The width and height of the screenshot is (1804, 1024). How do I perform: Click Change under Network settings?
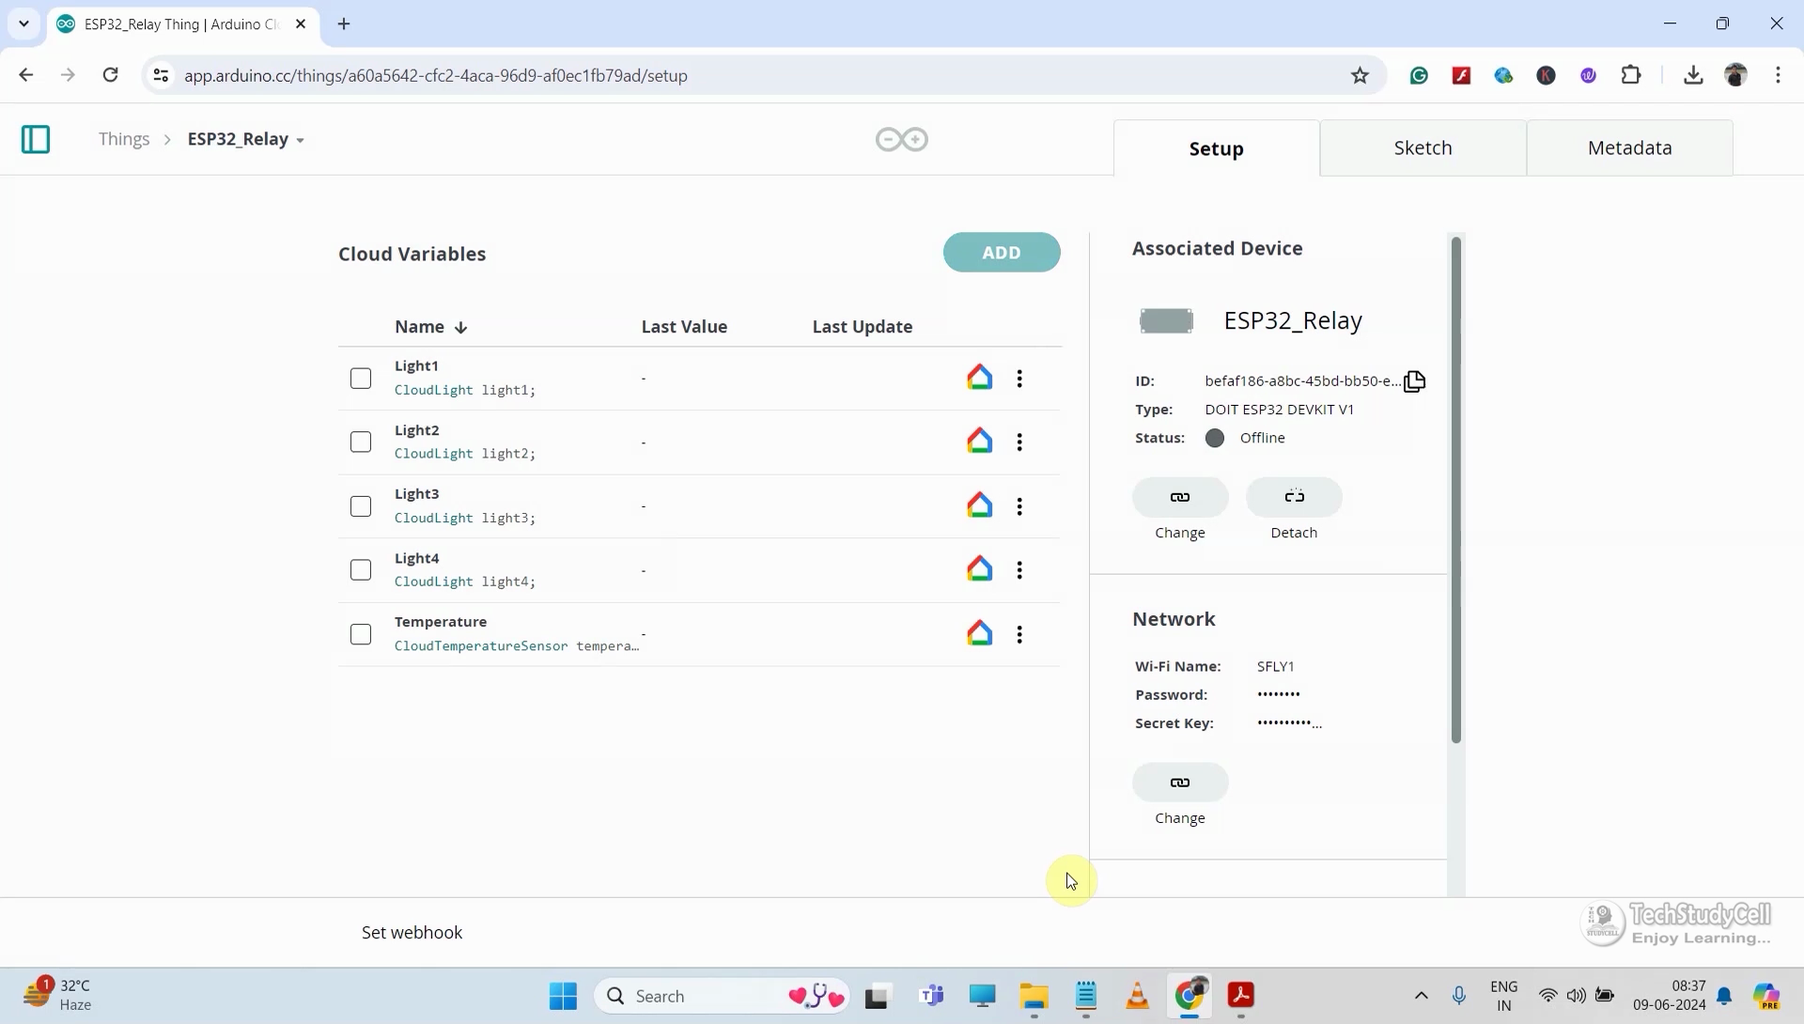tap(1180, 783)
